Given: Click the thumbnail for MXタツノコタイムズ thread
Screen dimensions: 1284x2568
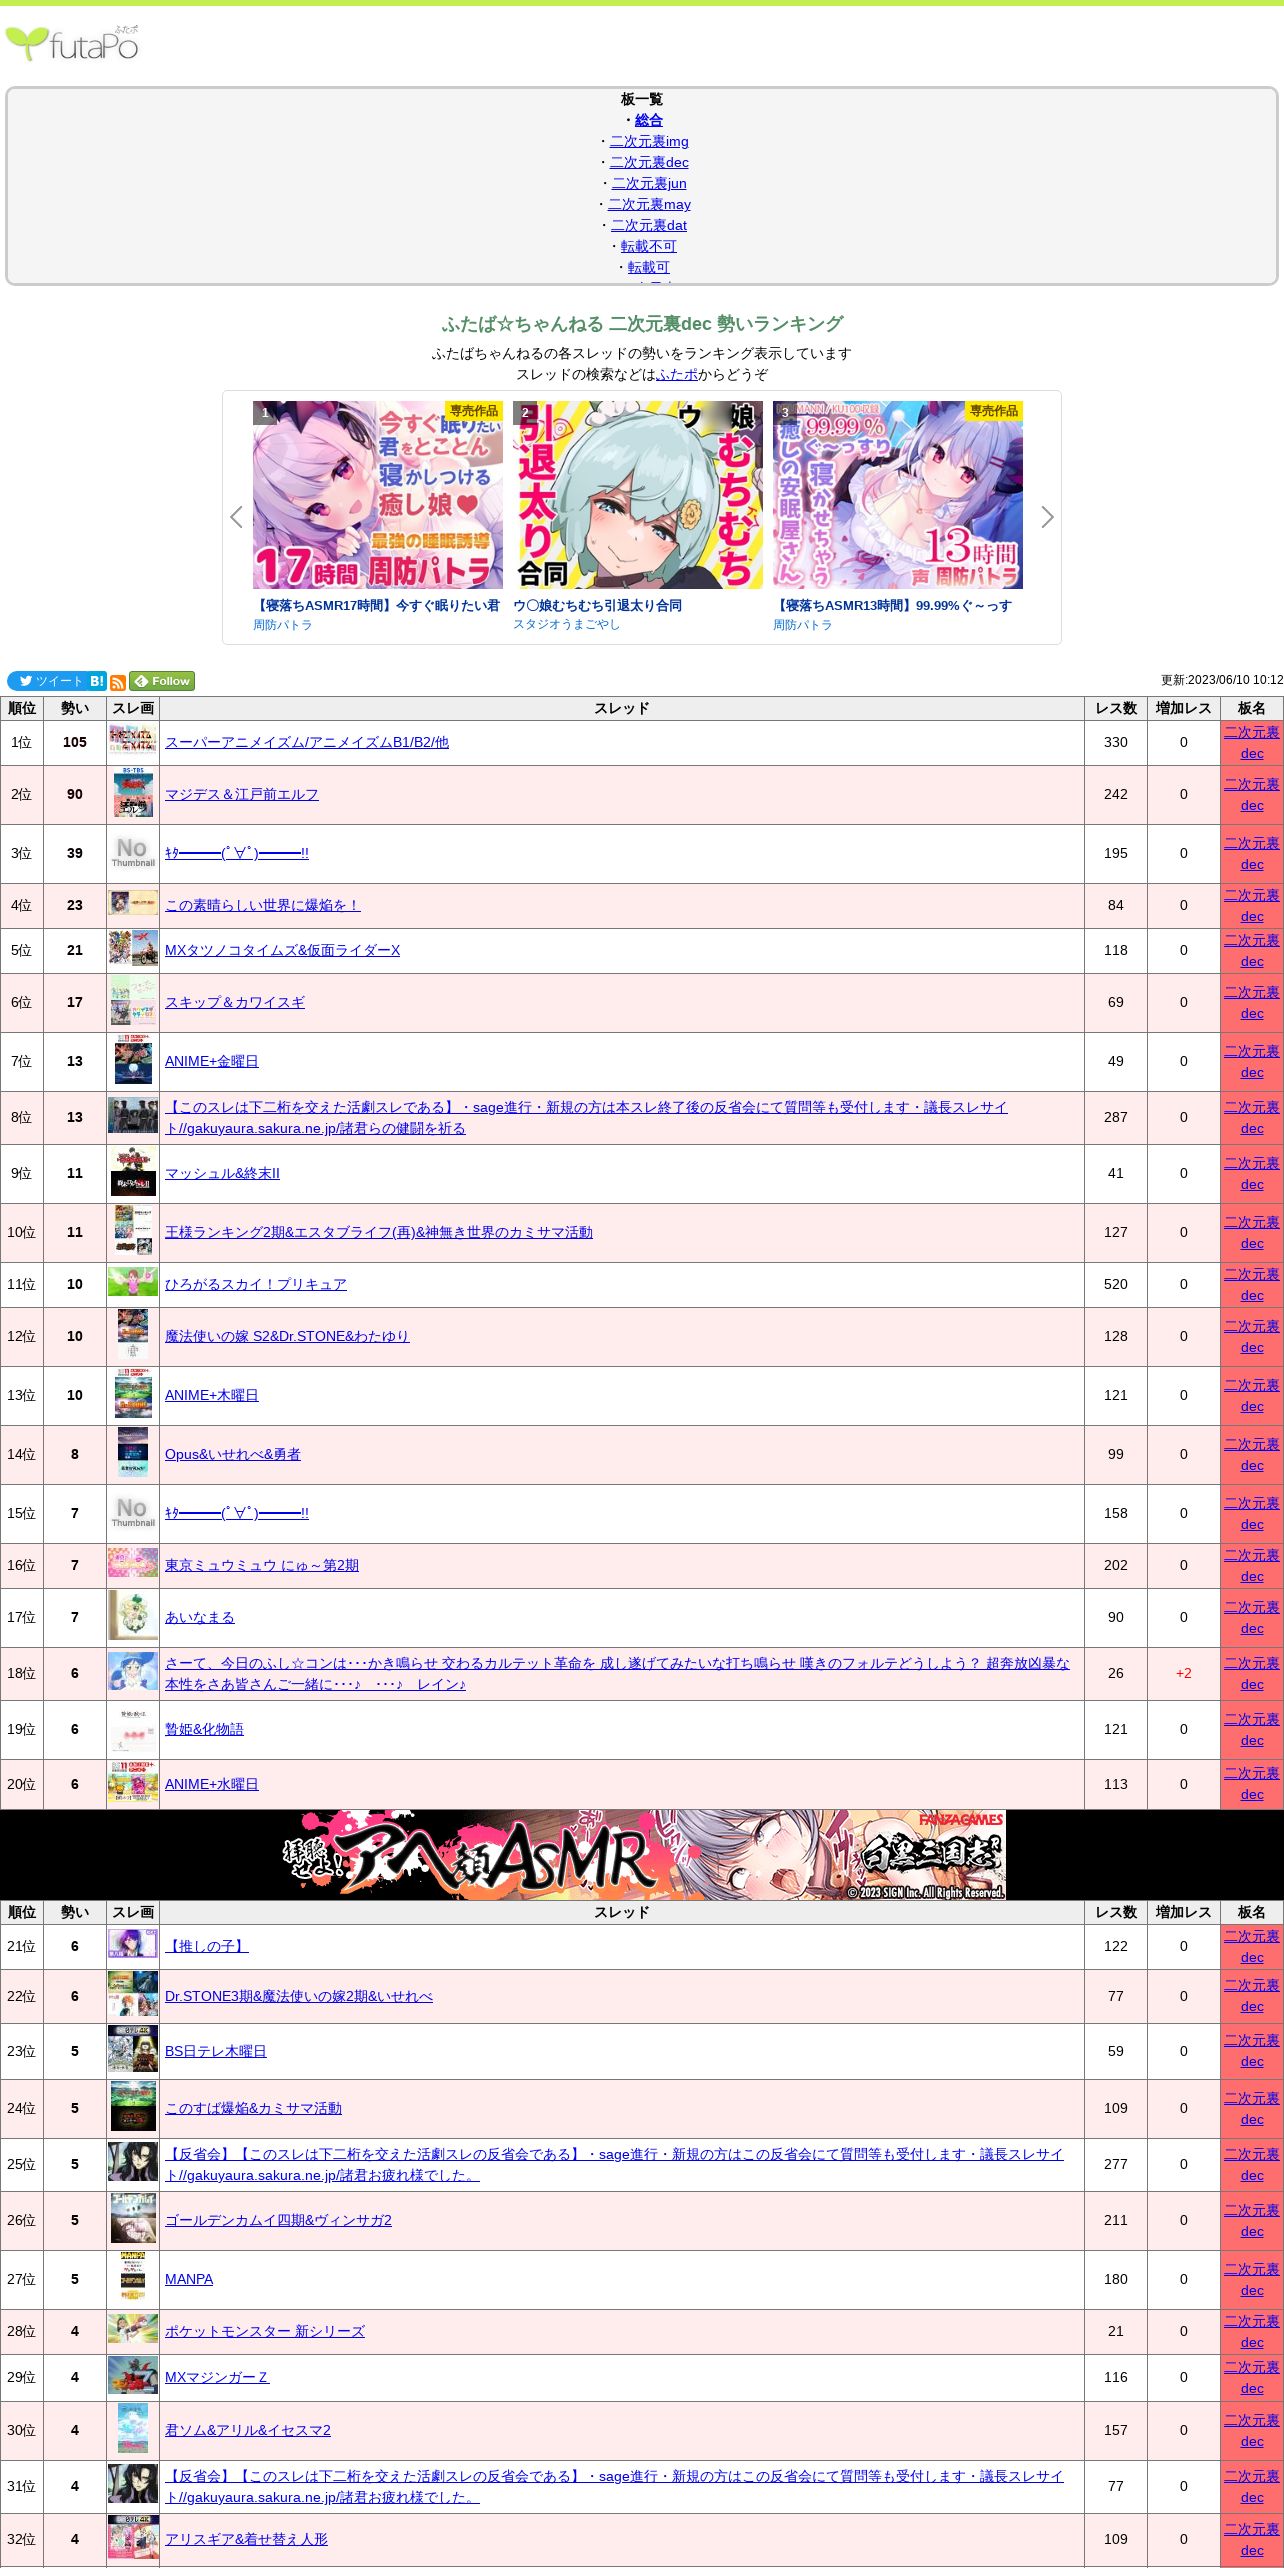Looking at the screenshot, I should point(133,950).
